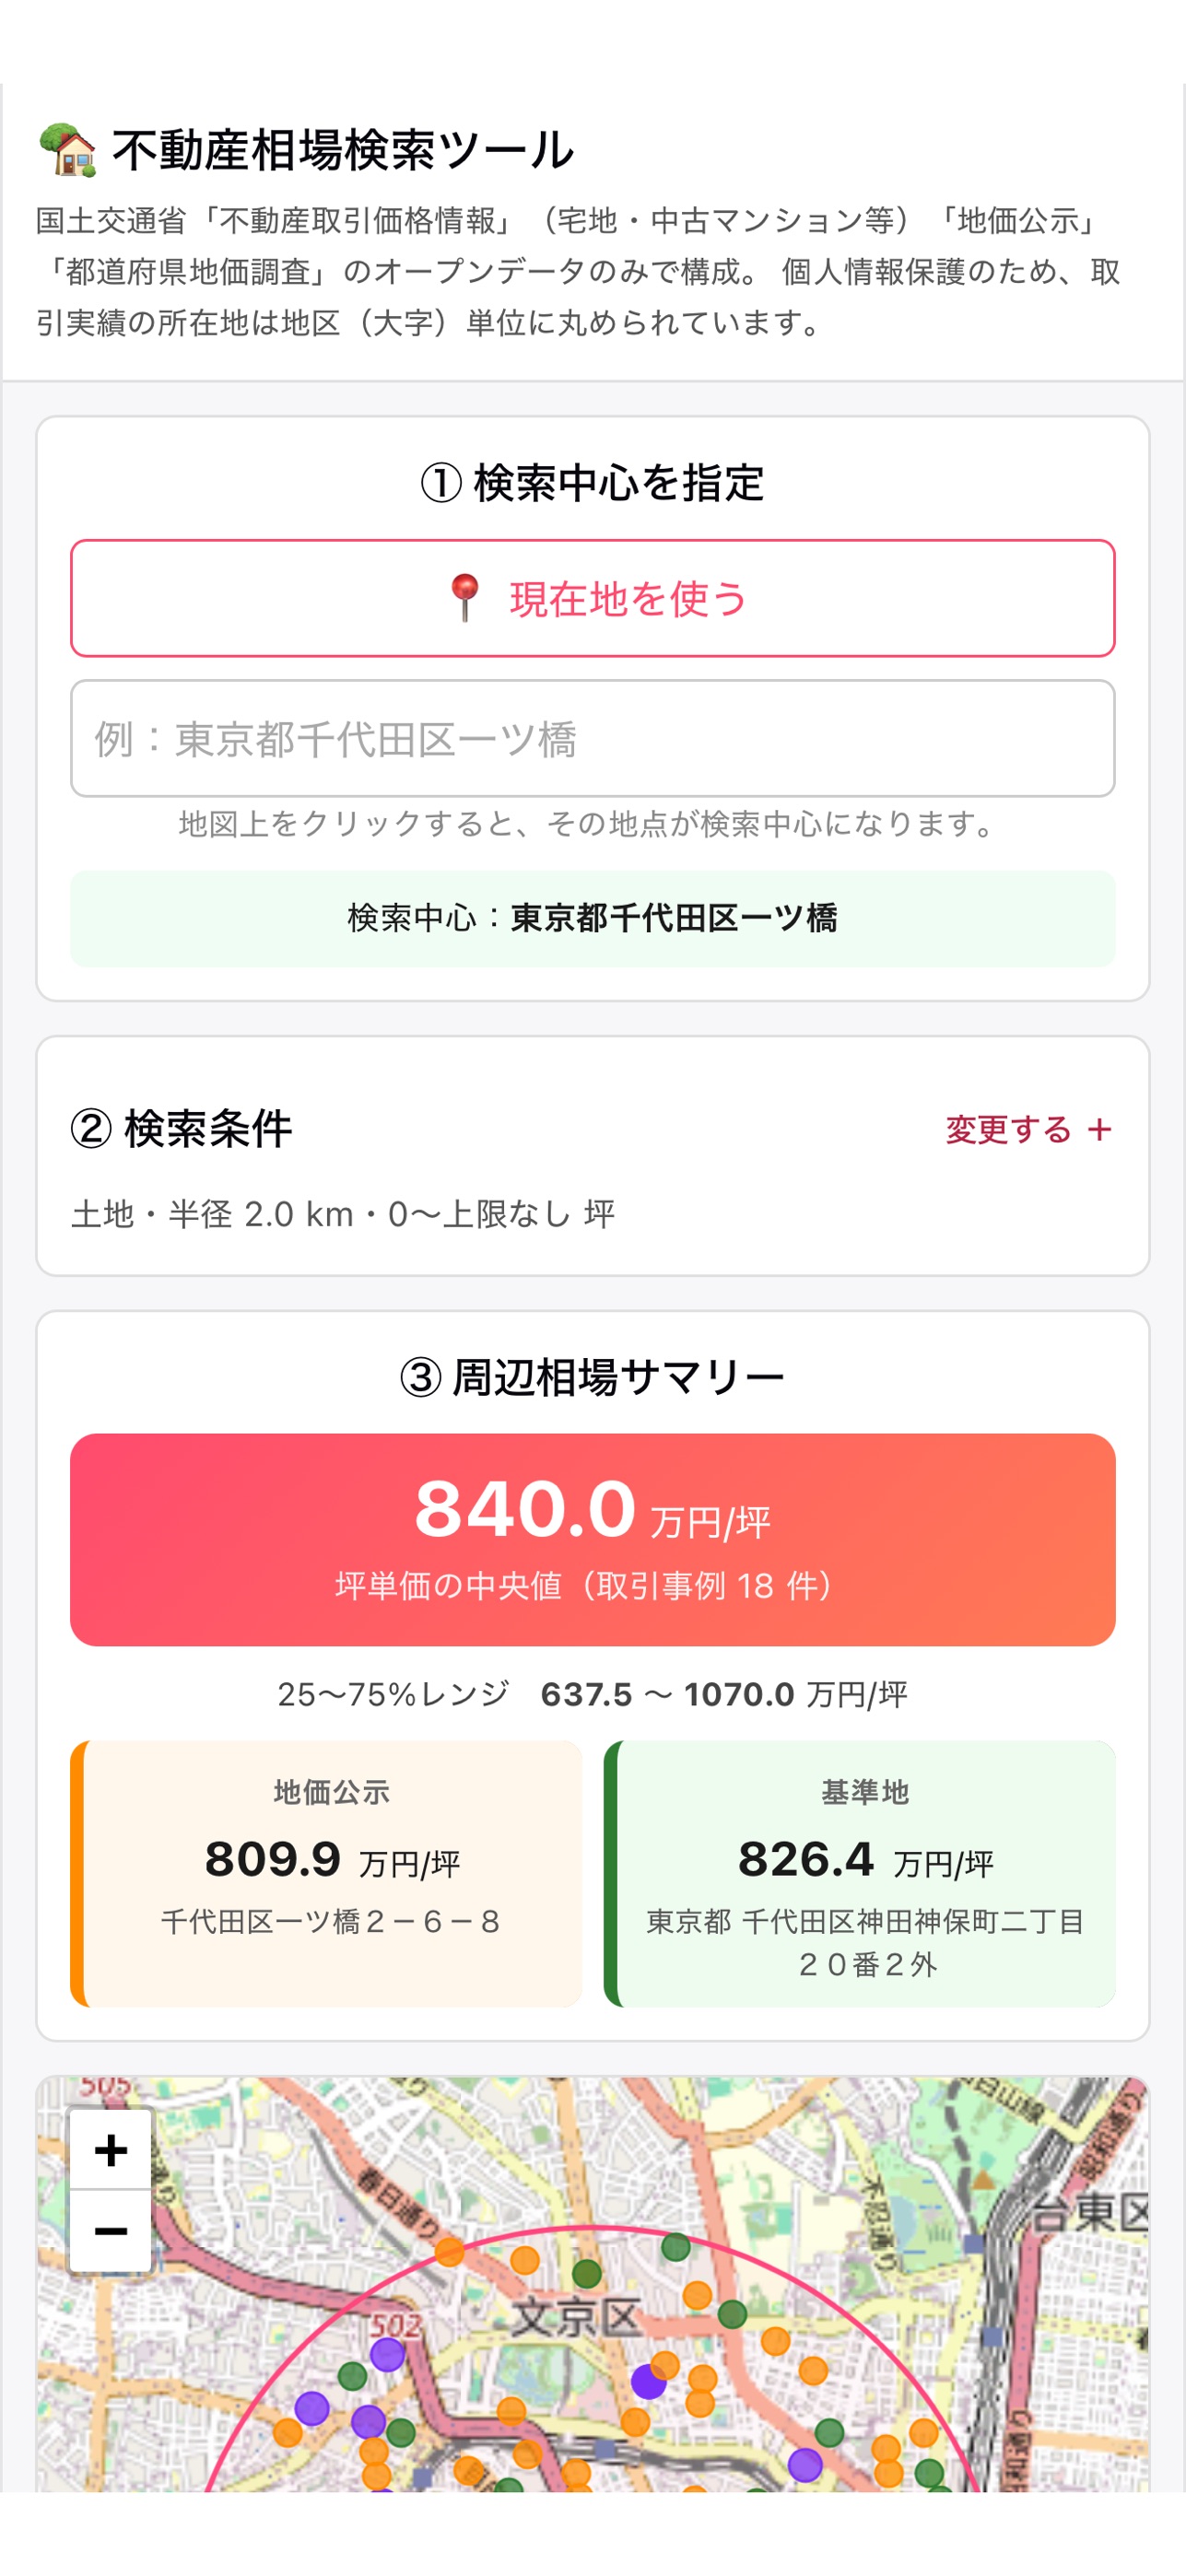Select the topmost green marker on the radius circle
Image resolution: width=1186 pixels, height=2576 pixels.
676,2247
